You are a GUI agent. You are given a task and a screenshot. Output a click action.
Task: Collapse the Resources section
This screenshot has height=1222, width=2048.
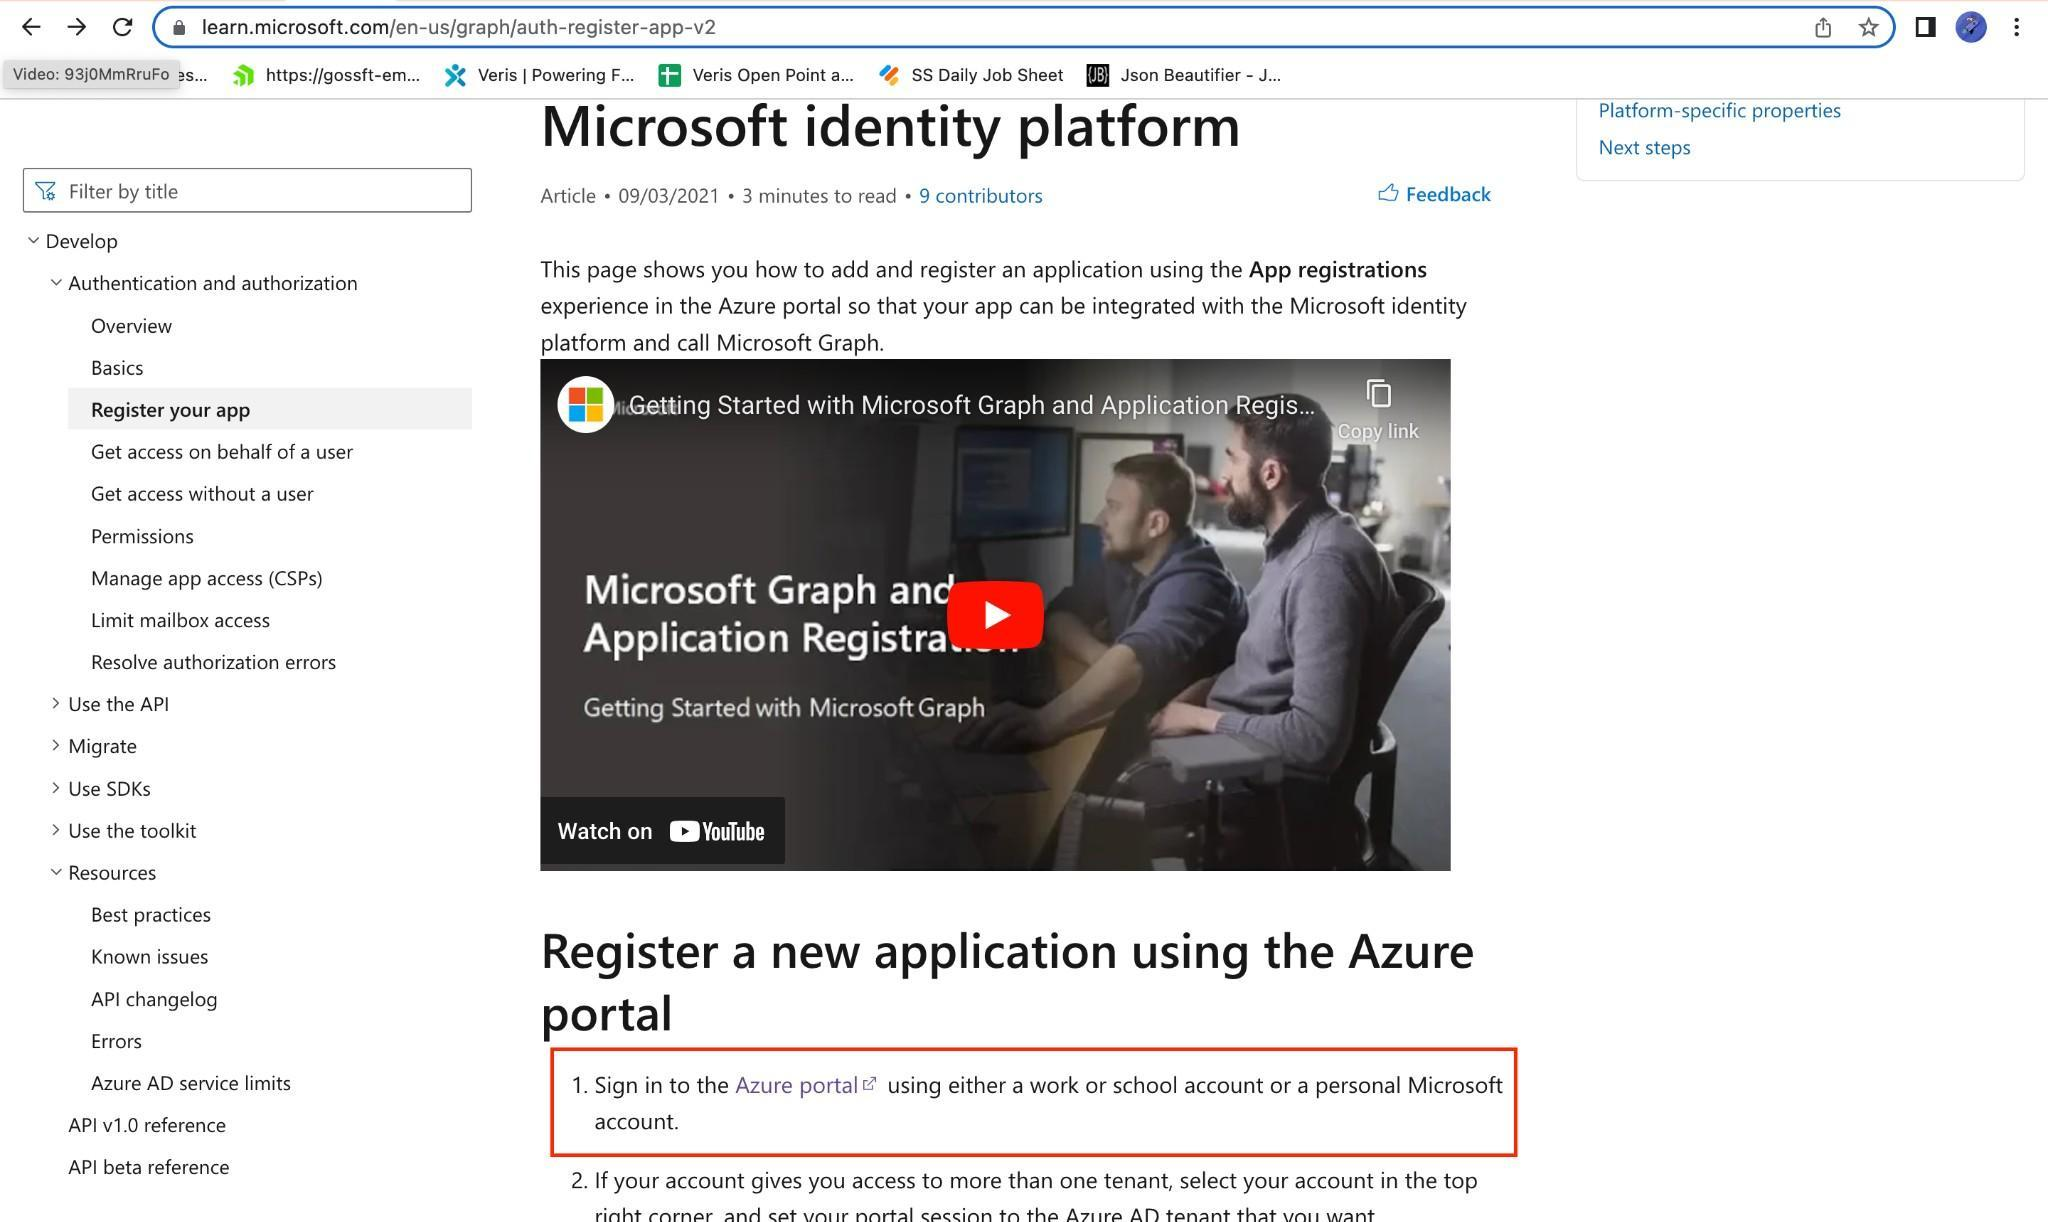coord(56,873)
